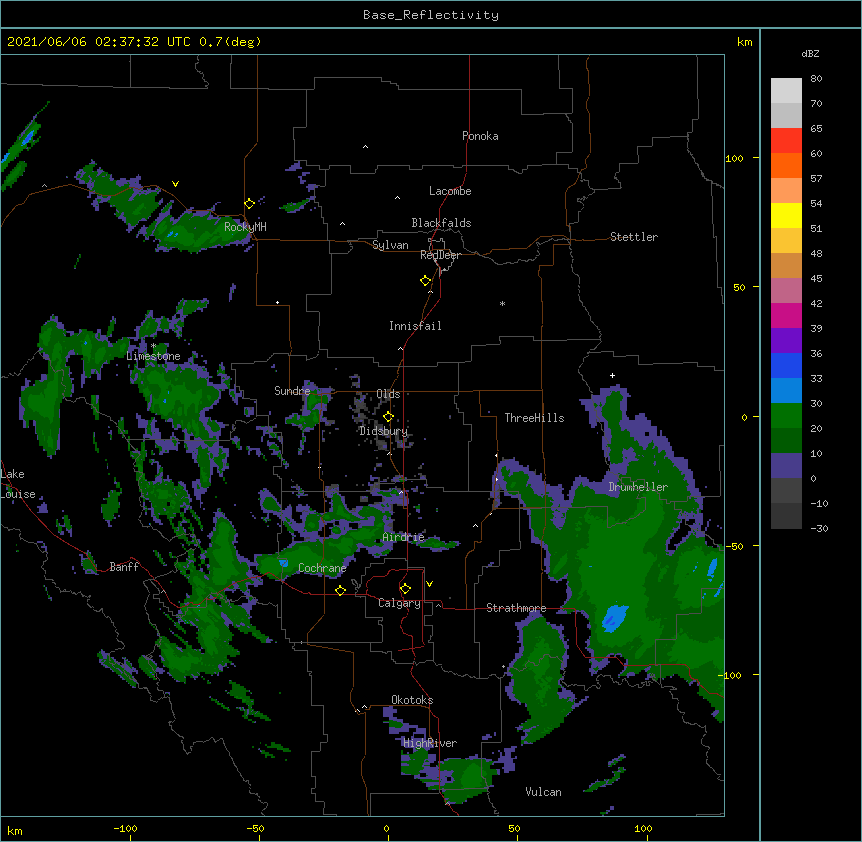Click the RedDeer label

pos(440,255)
